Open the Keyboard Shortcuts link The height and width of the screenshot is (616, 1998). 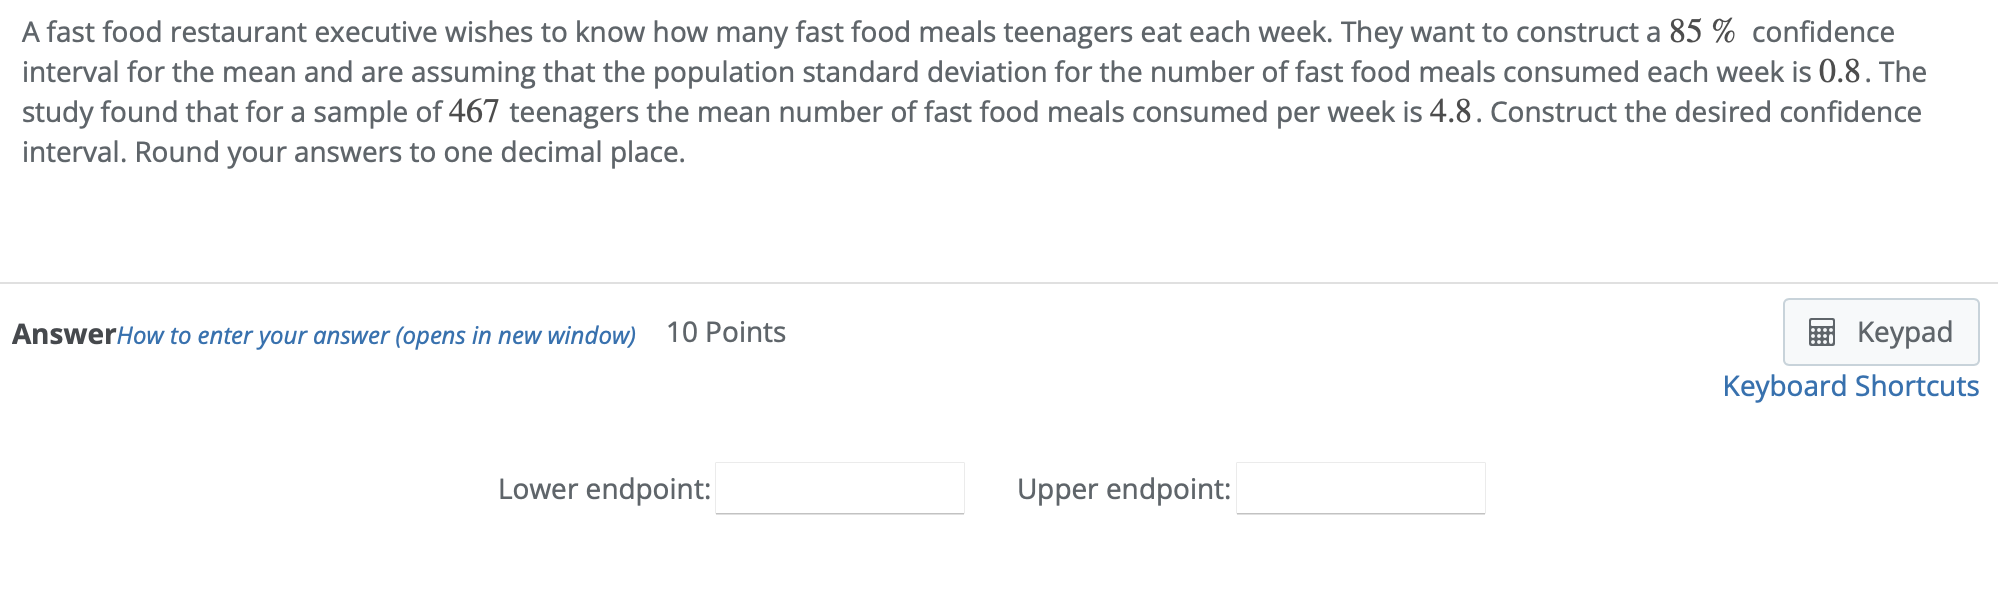click(1850, 386)
